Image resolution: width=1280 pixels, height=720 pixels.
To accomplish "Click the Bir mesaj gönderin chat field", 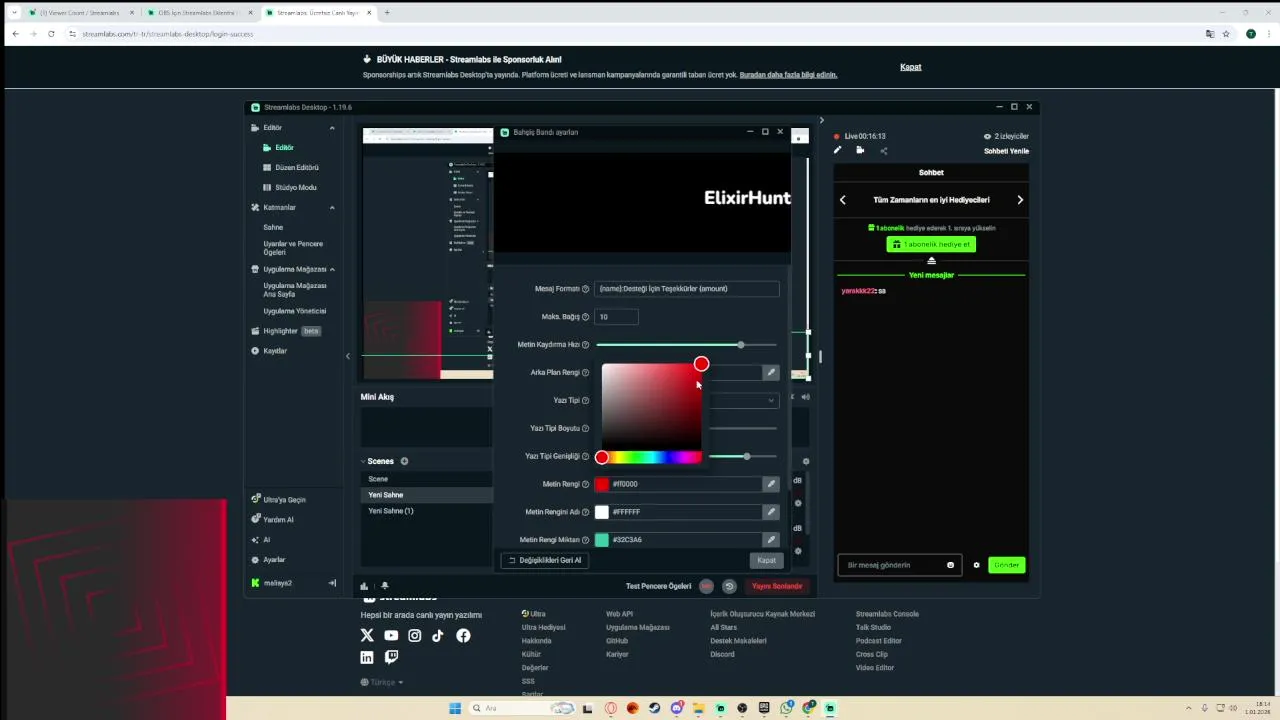I will coord(899,565).
